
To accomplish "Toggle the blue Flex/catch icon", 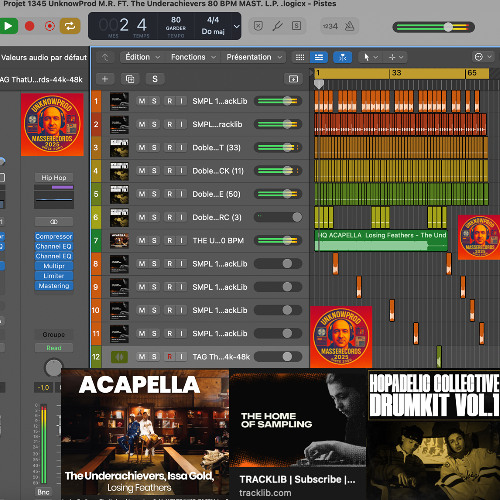I will [x=342, y=57].
